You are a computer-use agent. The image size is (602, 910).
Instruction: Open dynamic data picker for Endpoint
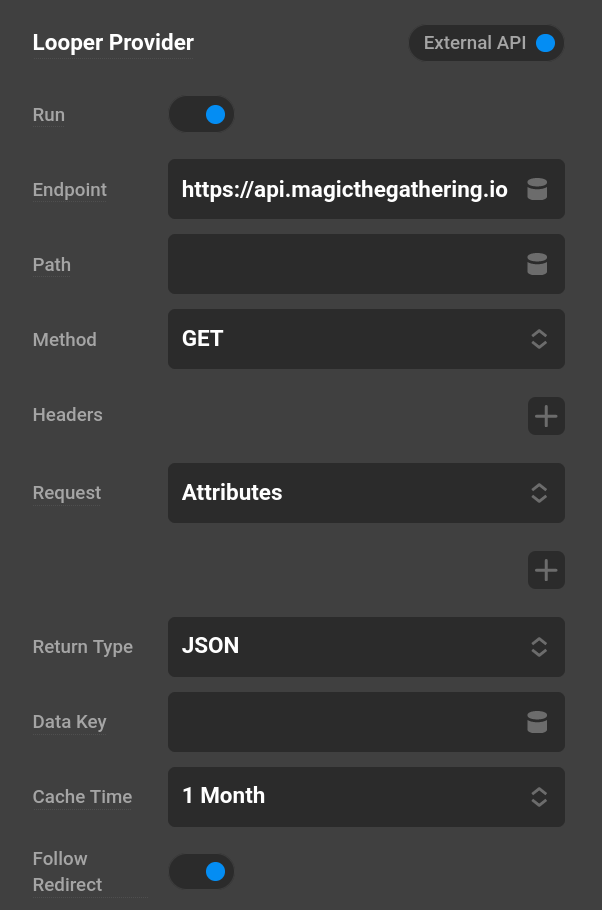tap(537, 189)
